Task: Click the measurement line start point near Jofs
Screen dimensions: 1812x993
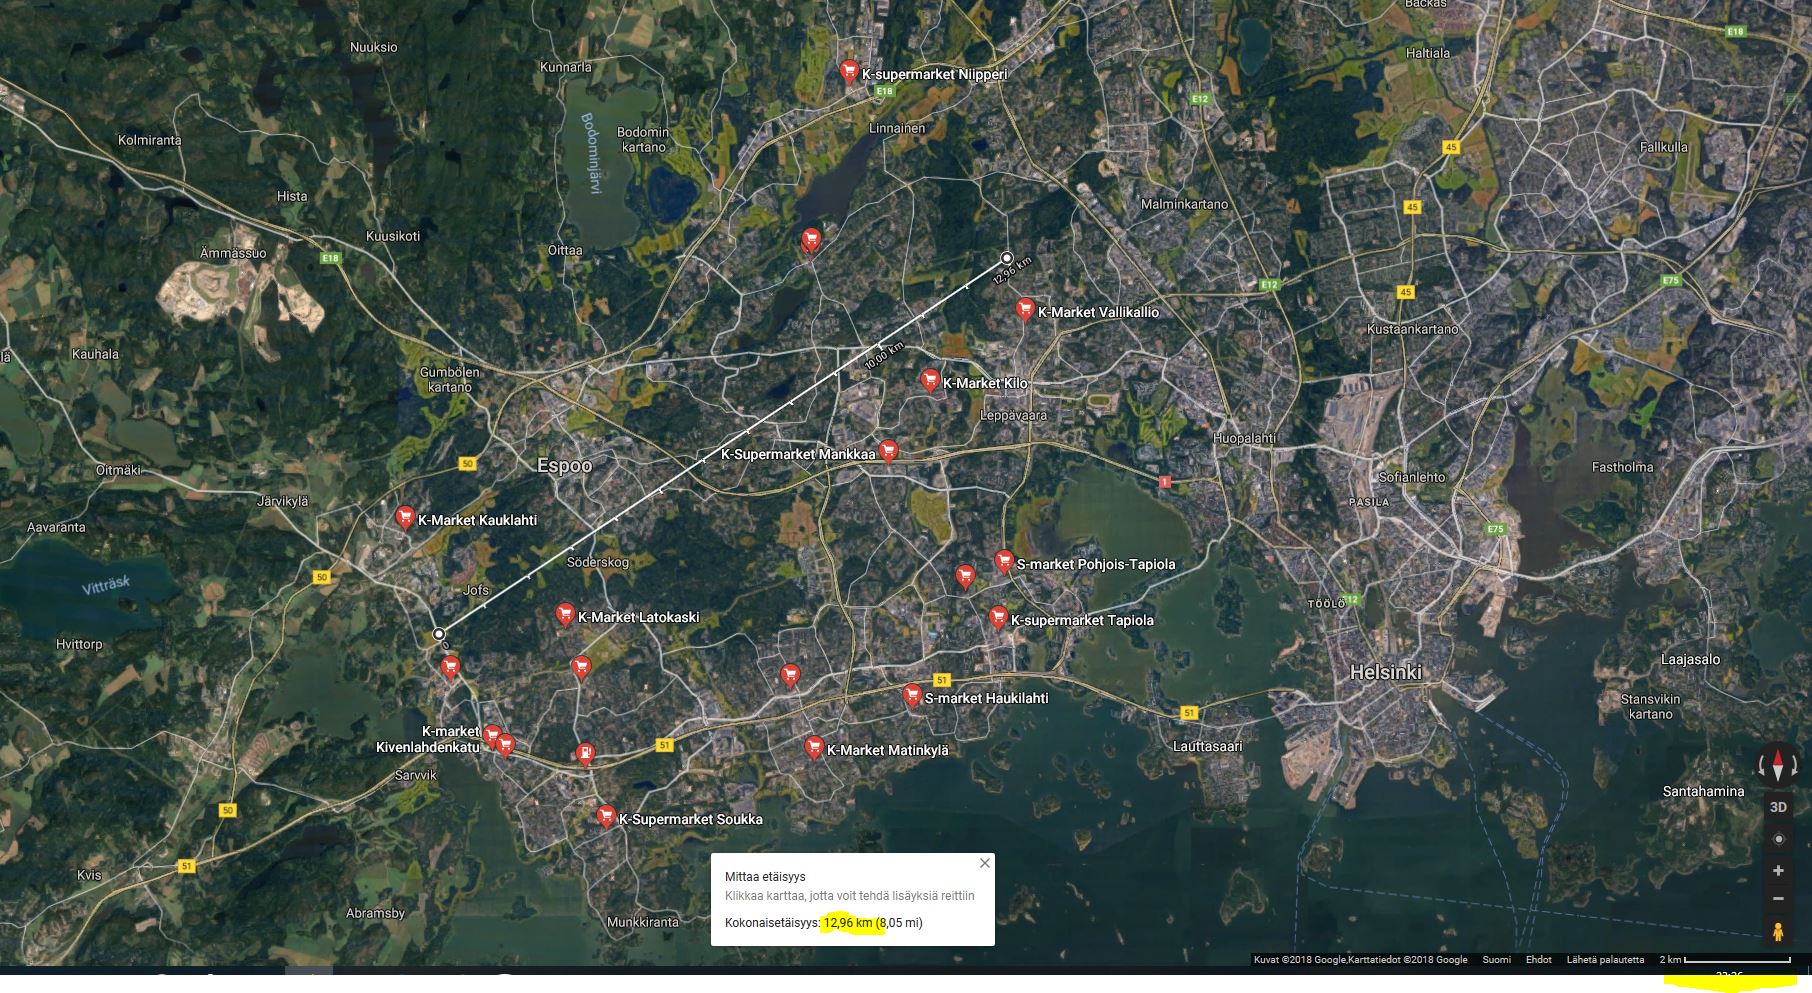Action: click(x=438, y=634)
